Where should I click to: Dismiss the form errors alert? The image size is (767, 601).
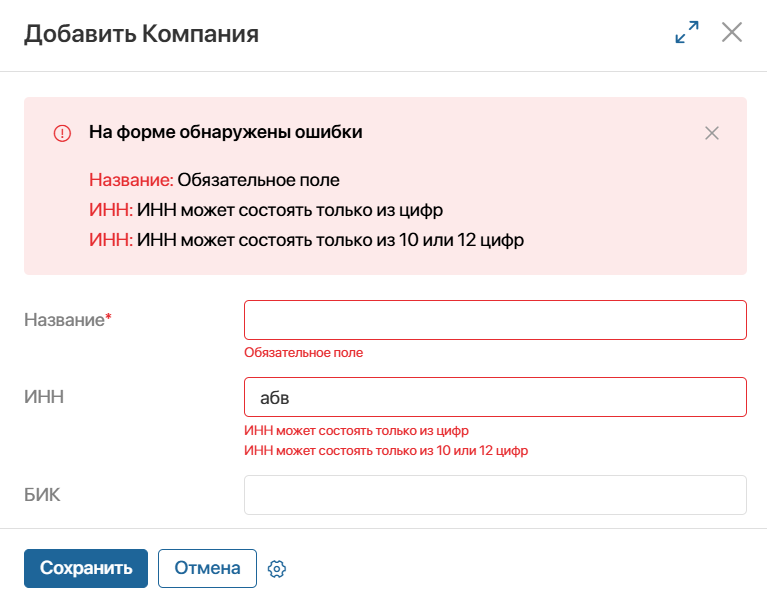tap(712, 133)
